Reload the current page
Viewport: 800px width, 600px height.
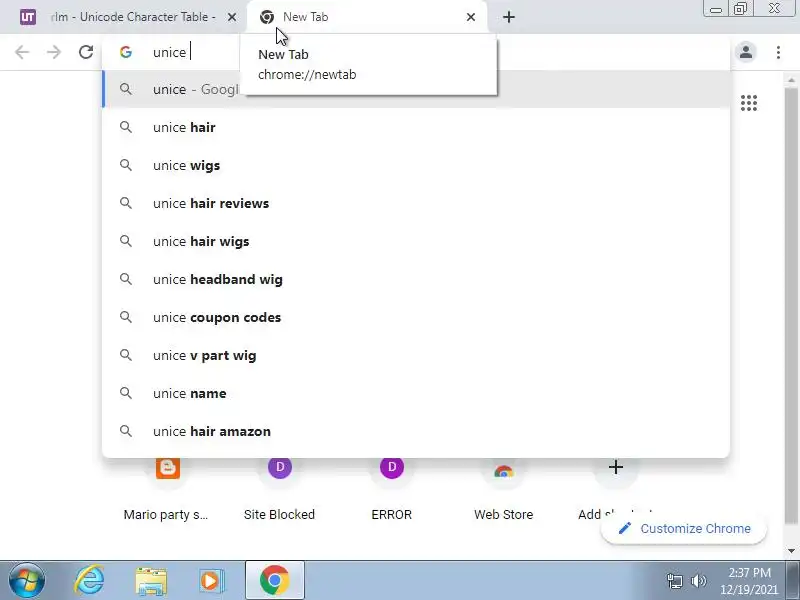(86, 52)
